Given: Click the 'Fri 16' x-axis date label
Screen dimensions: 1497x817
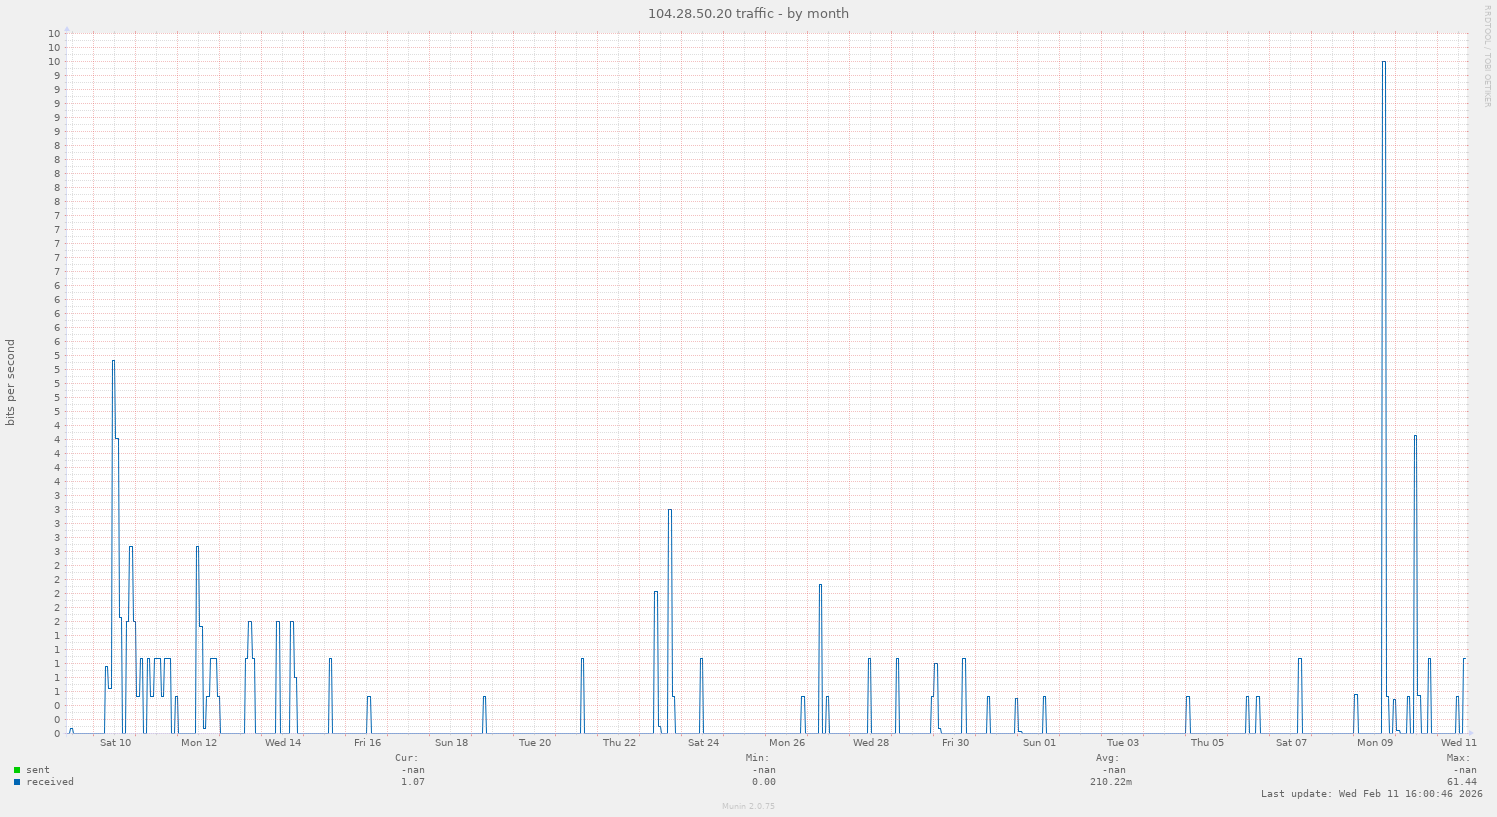Looking at the screenshot, I should pyautogui.click(x=367, y=743).
